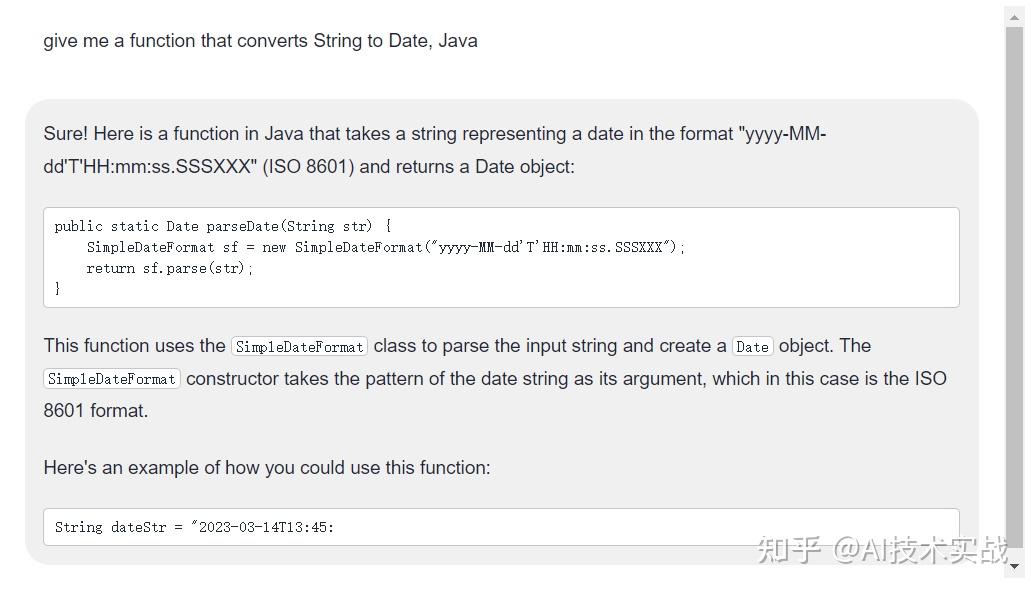1035x593 pixels.
Task: Click the 'String dateStr' example code block
Action: click(x=500, y=527)
